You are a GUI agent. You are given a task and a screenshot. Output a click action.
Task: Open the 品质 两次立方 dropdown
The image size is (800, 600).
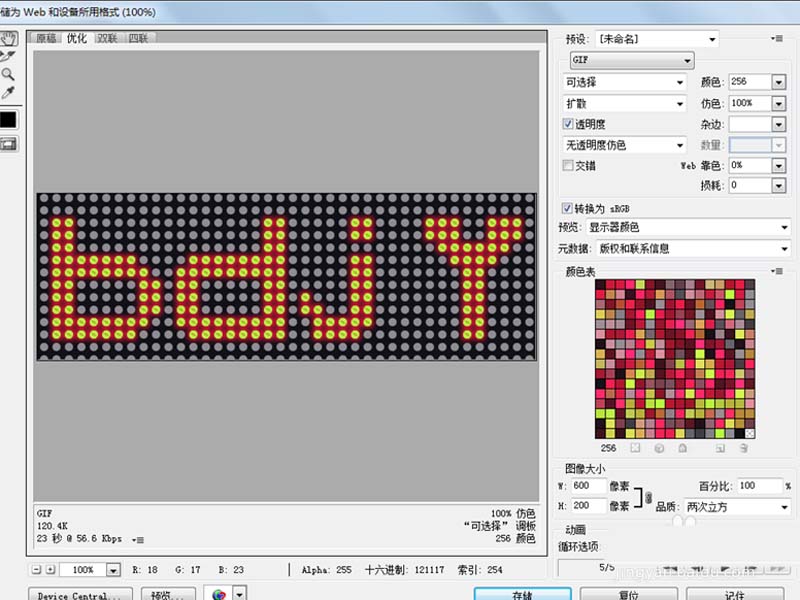pyautogui.click(x=737, y=507)
